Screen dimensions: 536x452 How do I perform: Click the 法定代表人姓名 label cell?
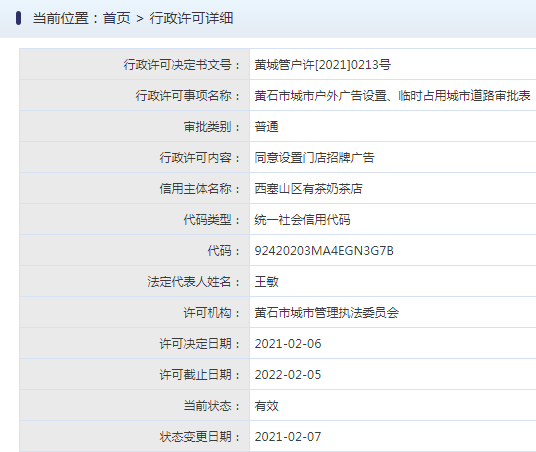pyautogui.click(x=135, y=281)
